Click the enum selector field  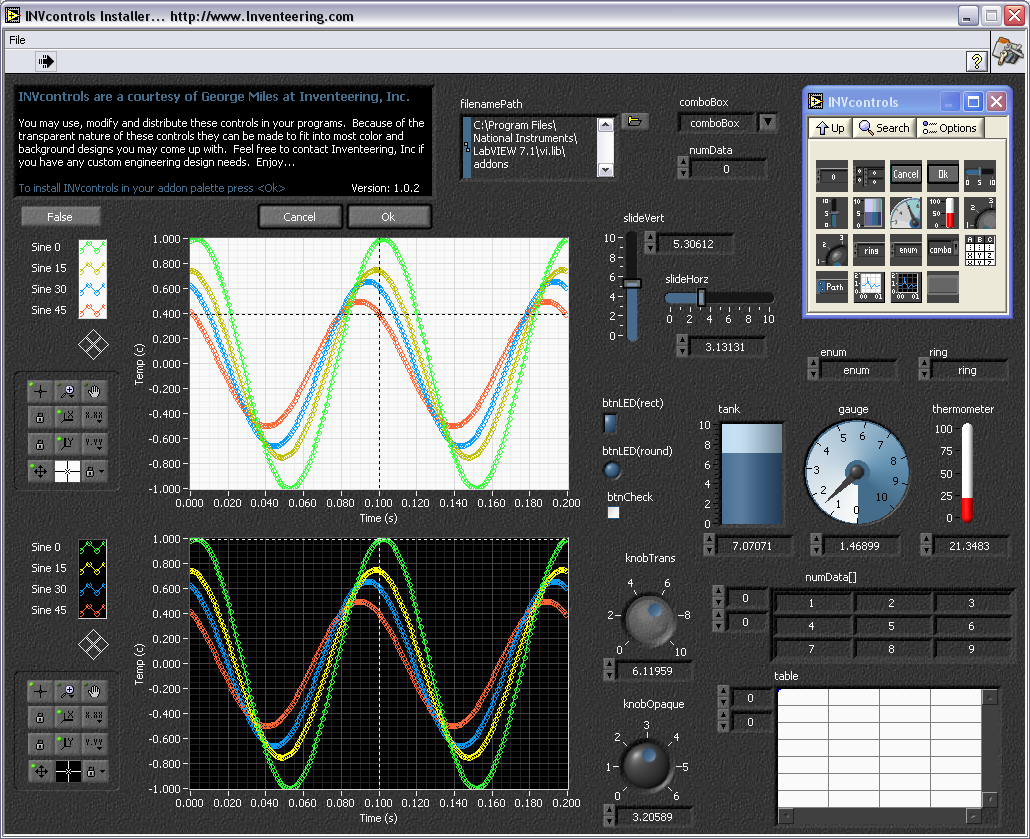(857, 371)
